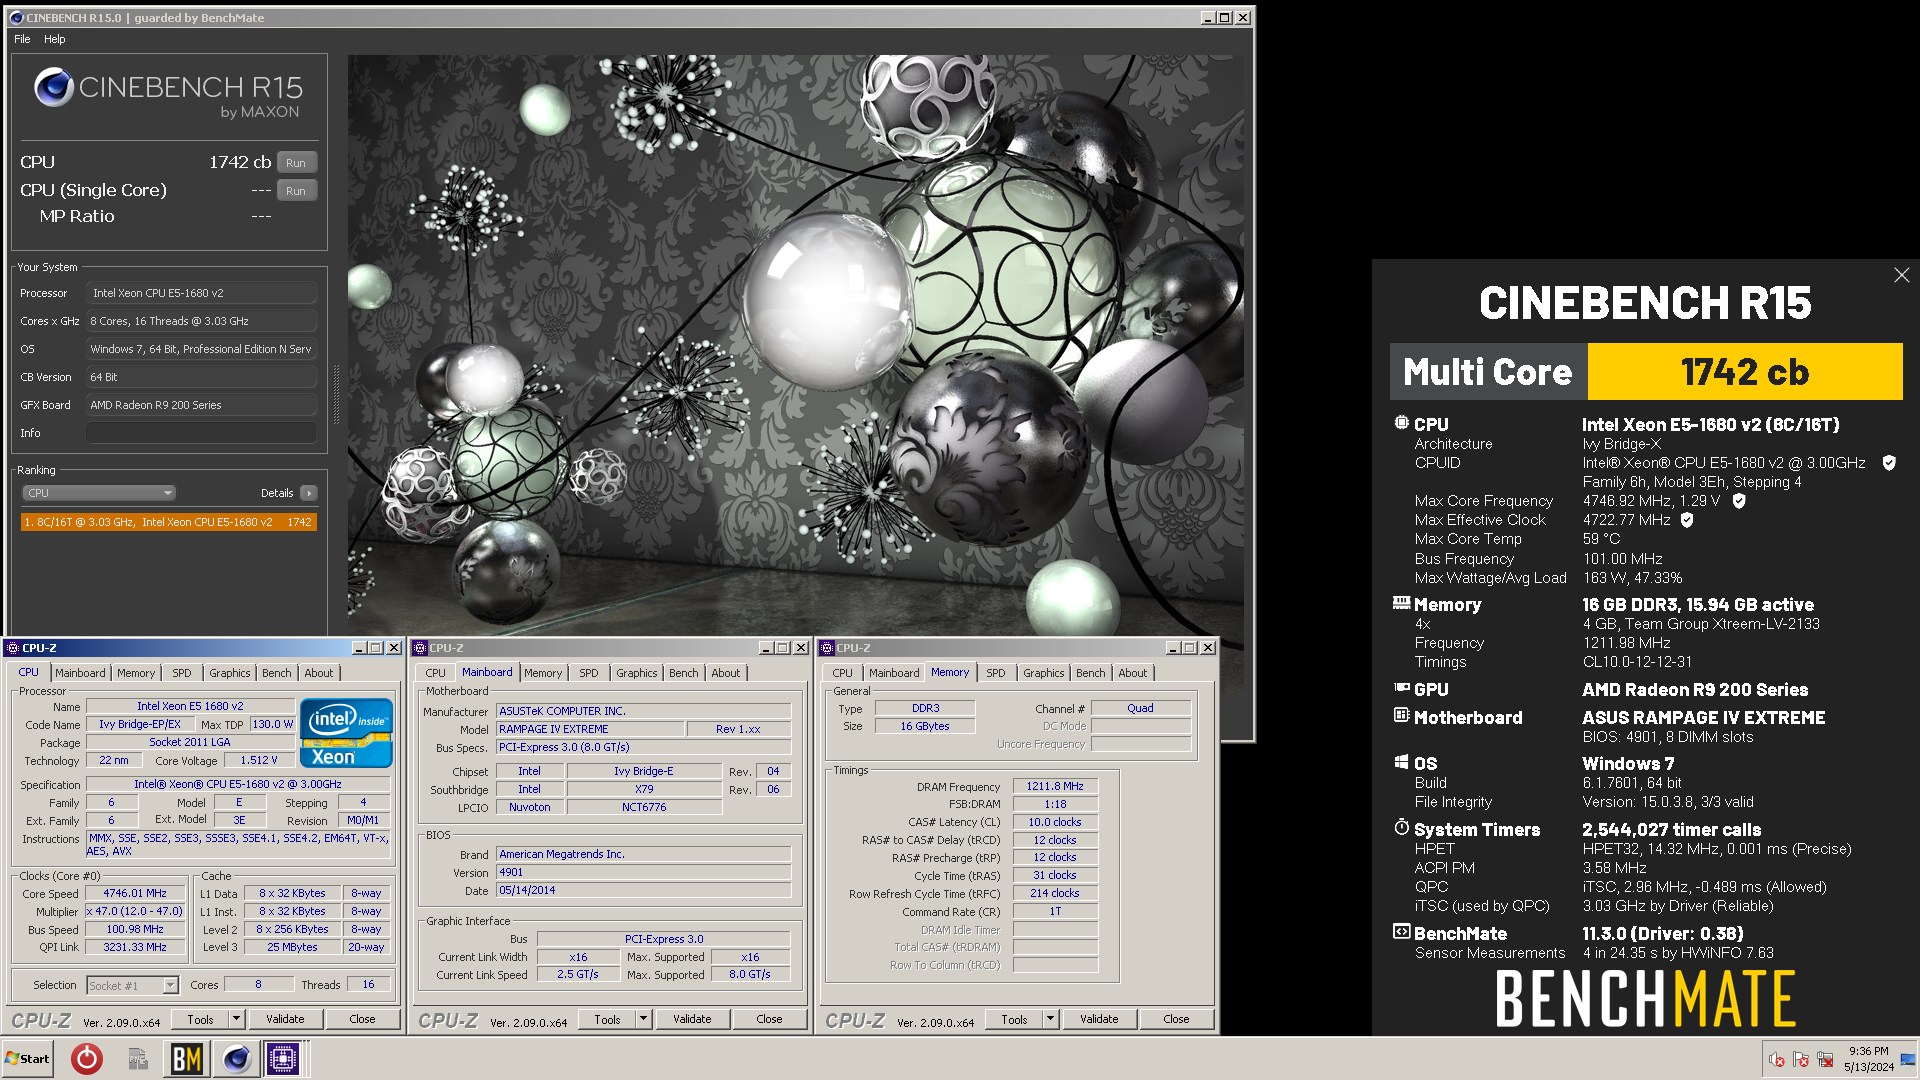
Task: Click GFX Board field AMD Radeon R9 200
Action: click(x=202, y=405)
